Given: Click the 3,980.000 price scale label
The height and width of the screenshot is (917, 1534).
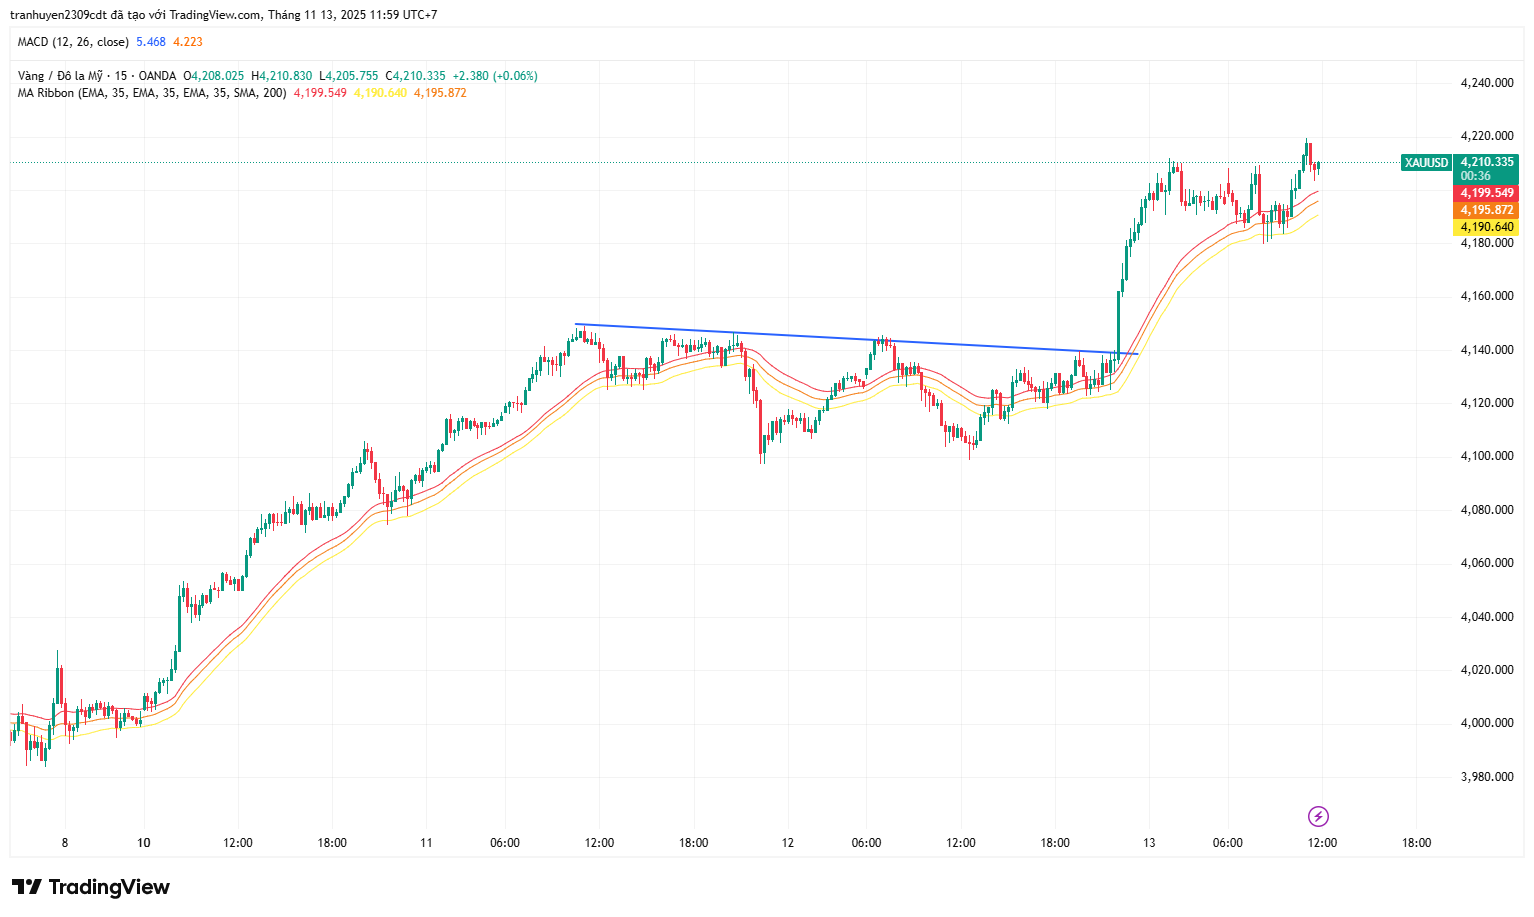Looking at the screenshot, I should 1486,777.
